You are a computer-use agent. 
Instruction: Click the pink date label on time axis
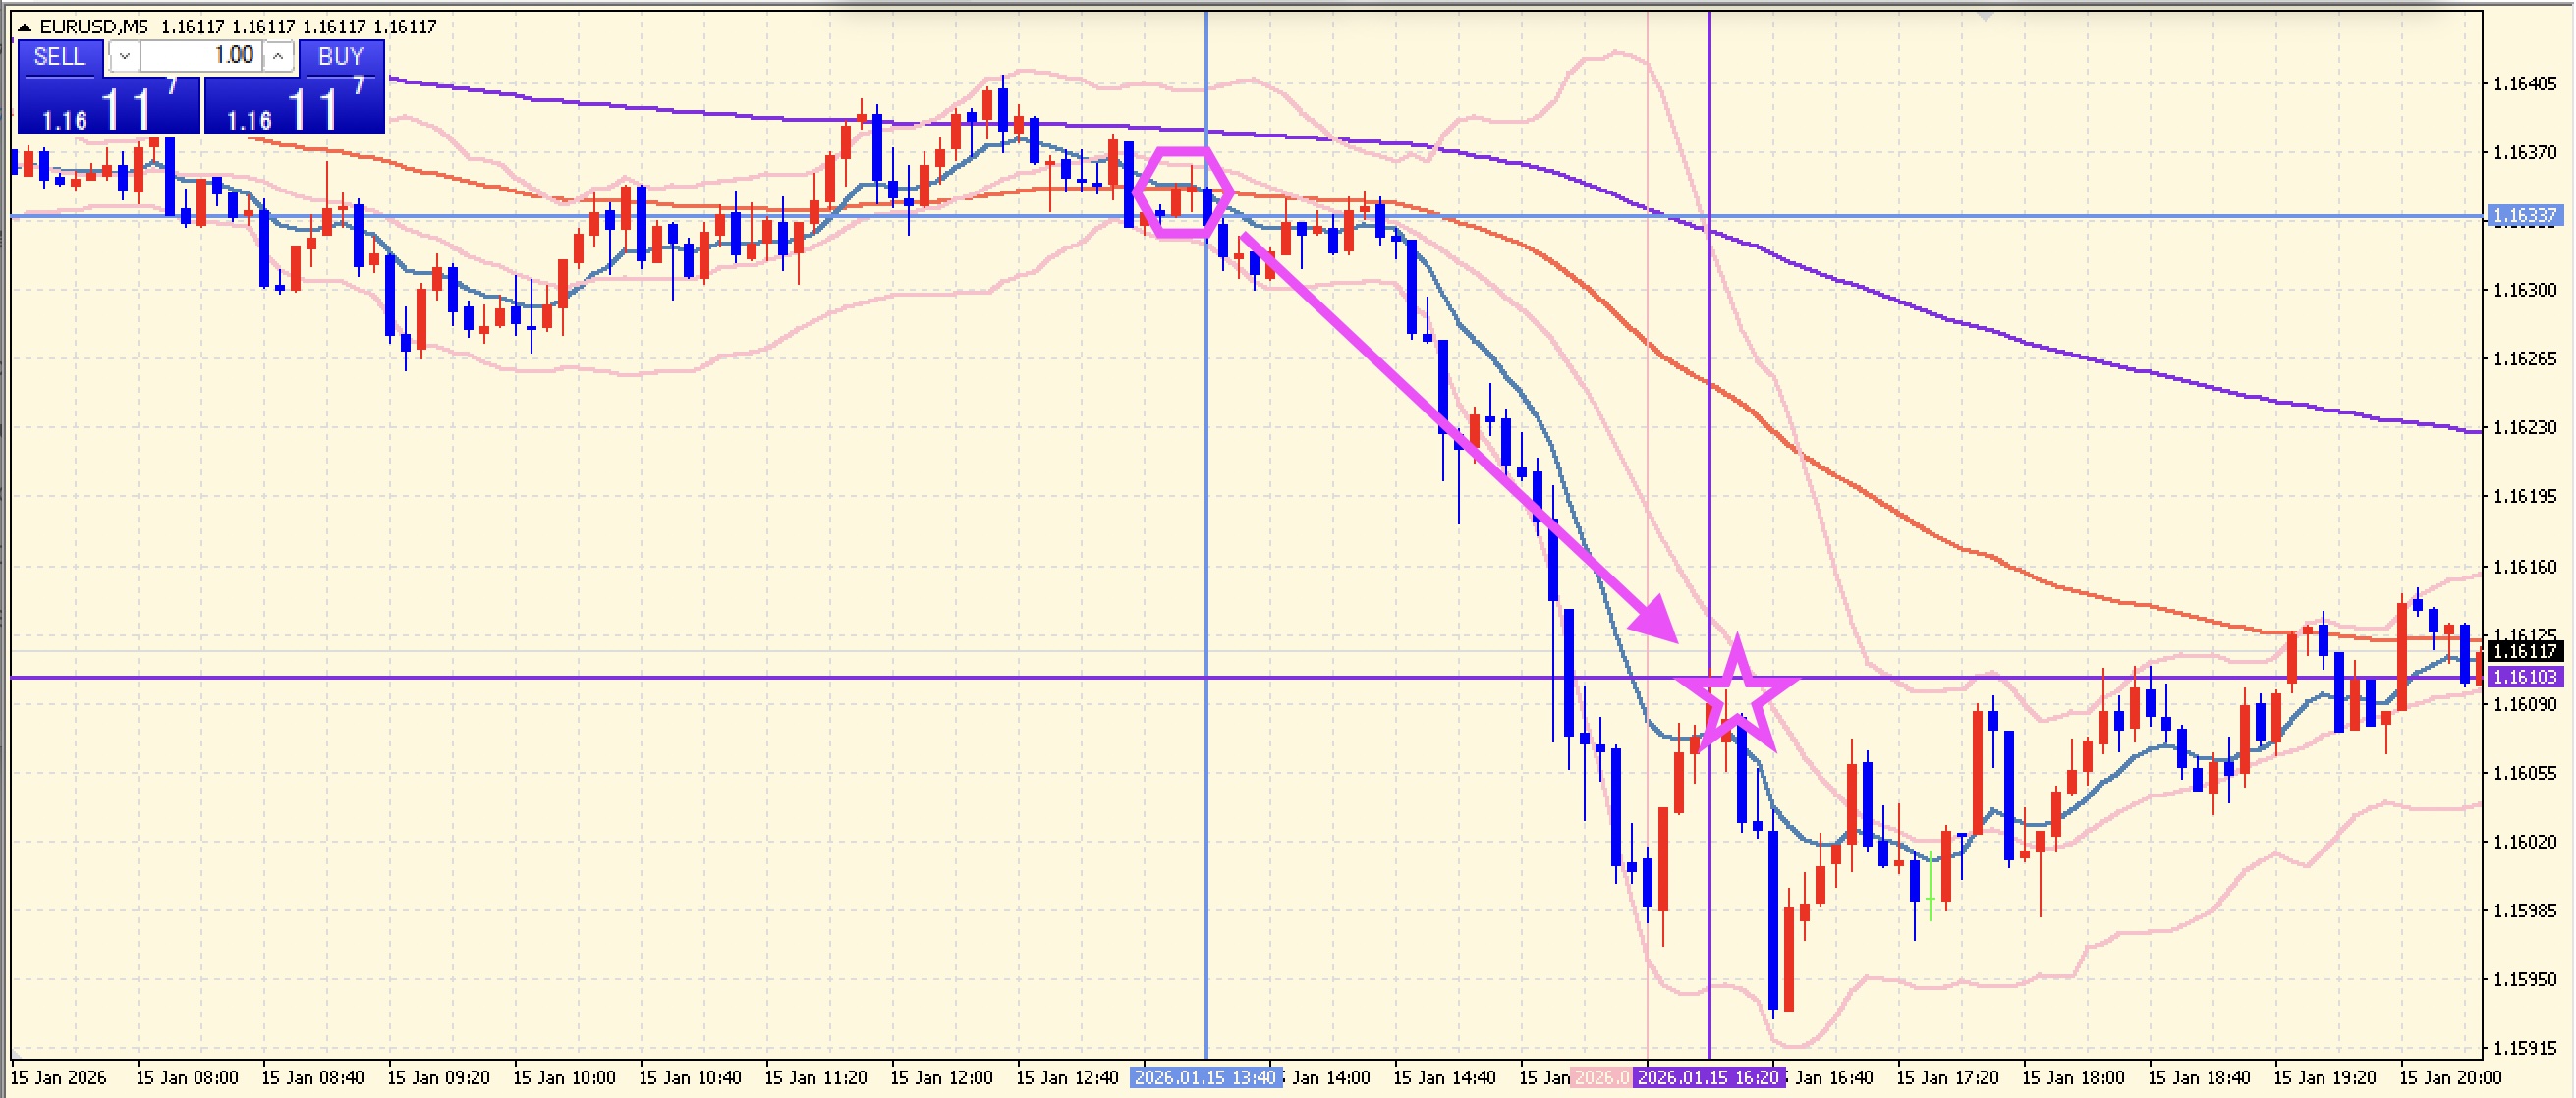coord(1601,1078)
